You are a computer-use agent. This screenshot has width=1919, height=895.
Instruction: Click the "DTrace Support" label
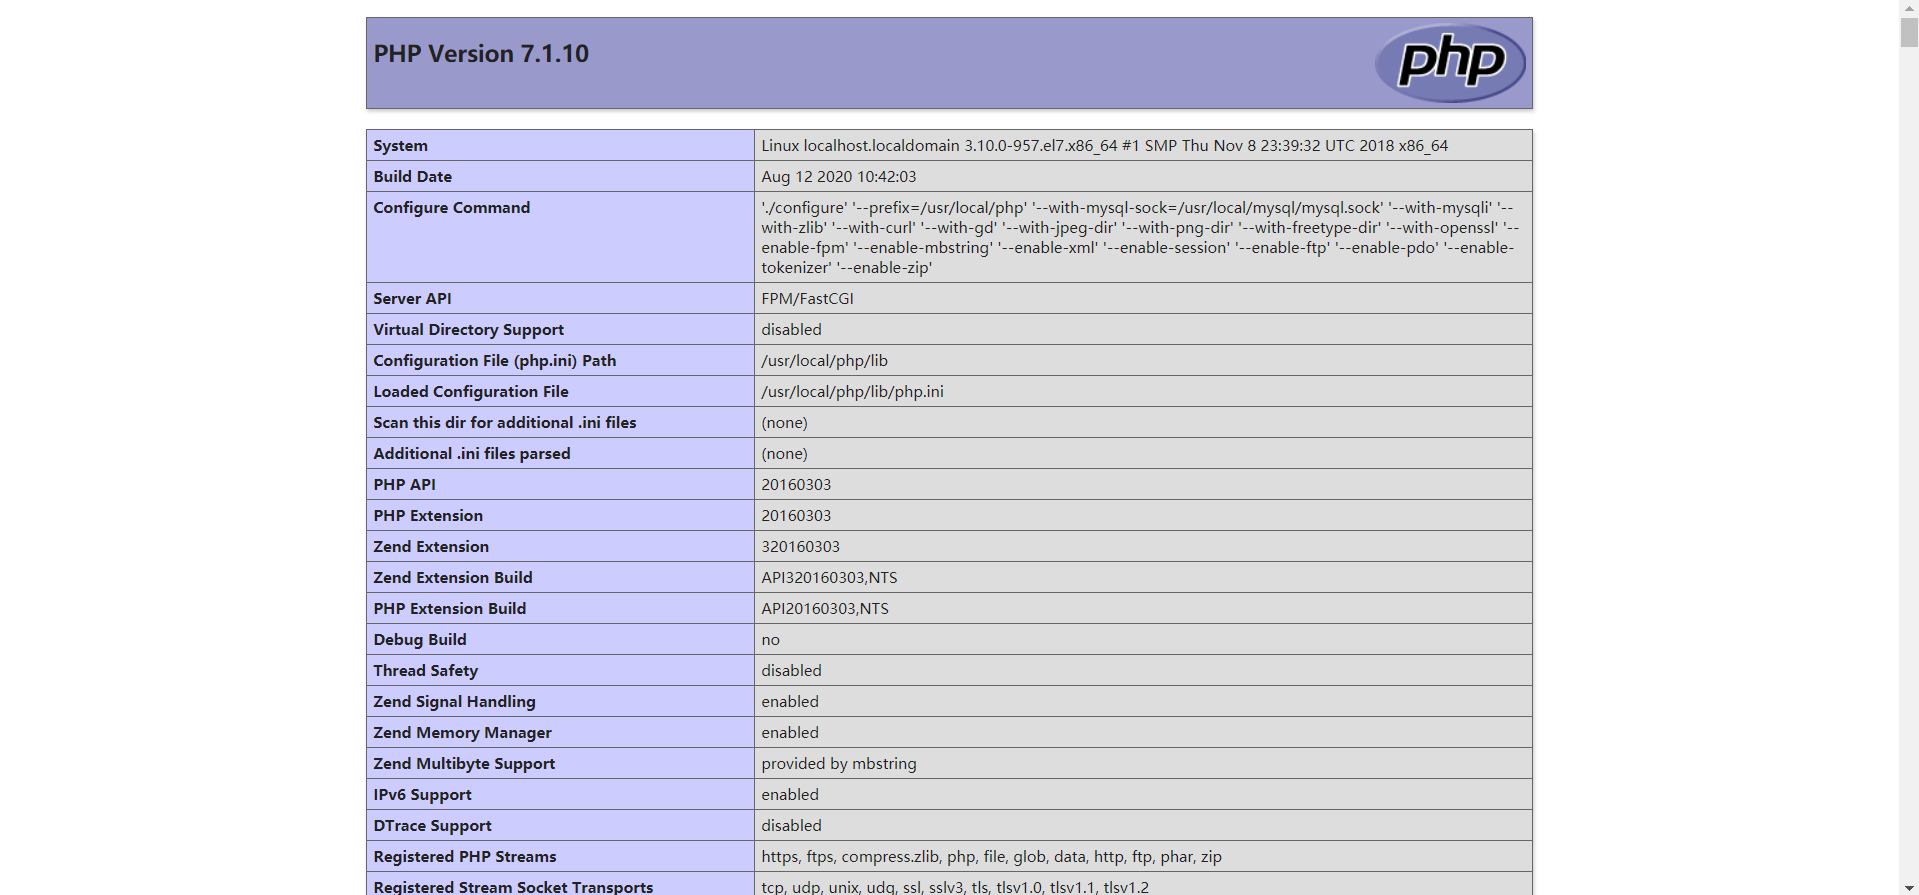click(x=432, y=826)
